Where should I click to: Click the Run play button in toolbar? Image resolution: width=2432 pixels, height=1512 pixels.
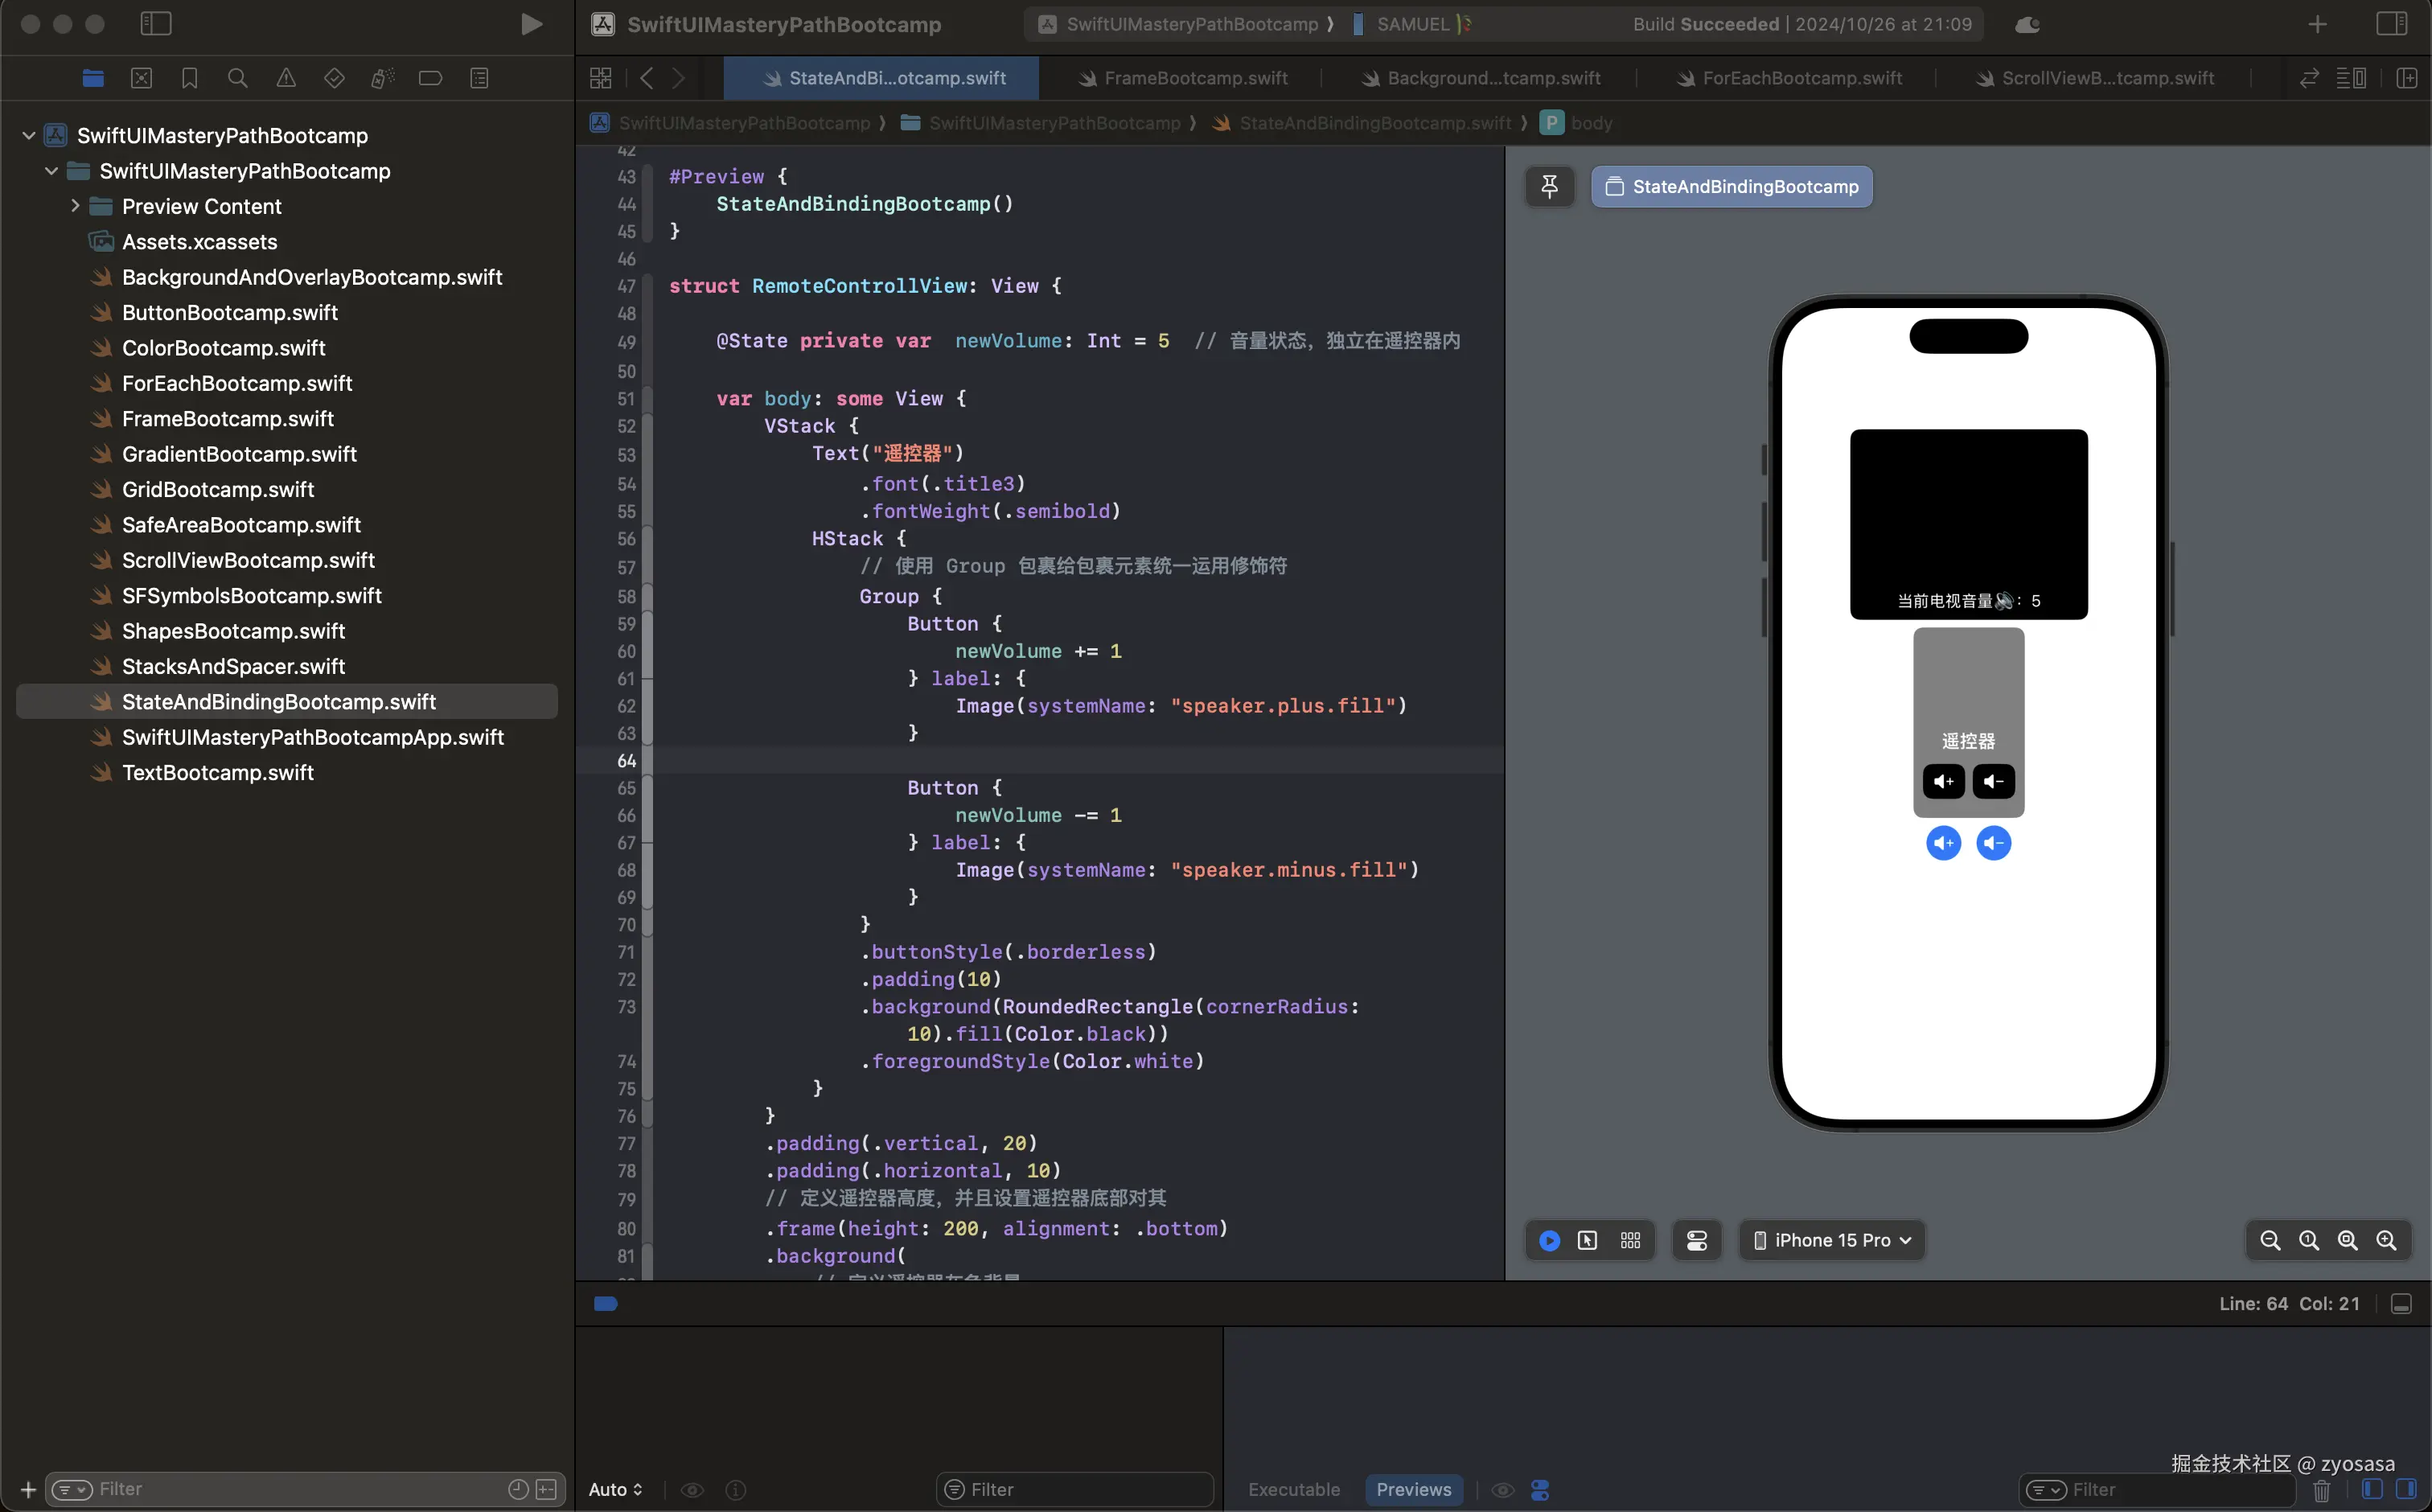[531, 24]
